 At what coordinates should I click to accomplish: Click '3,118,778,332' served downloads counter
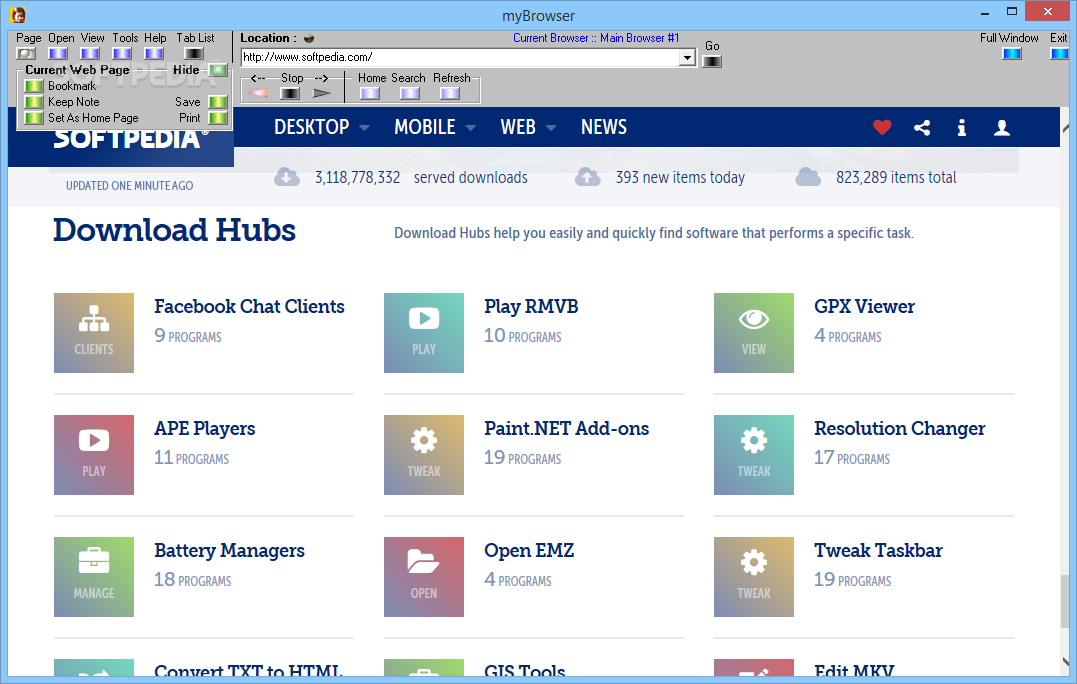point(357,177)
